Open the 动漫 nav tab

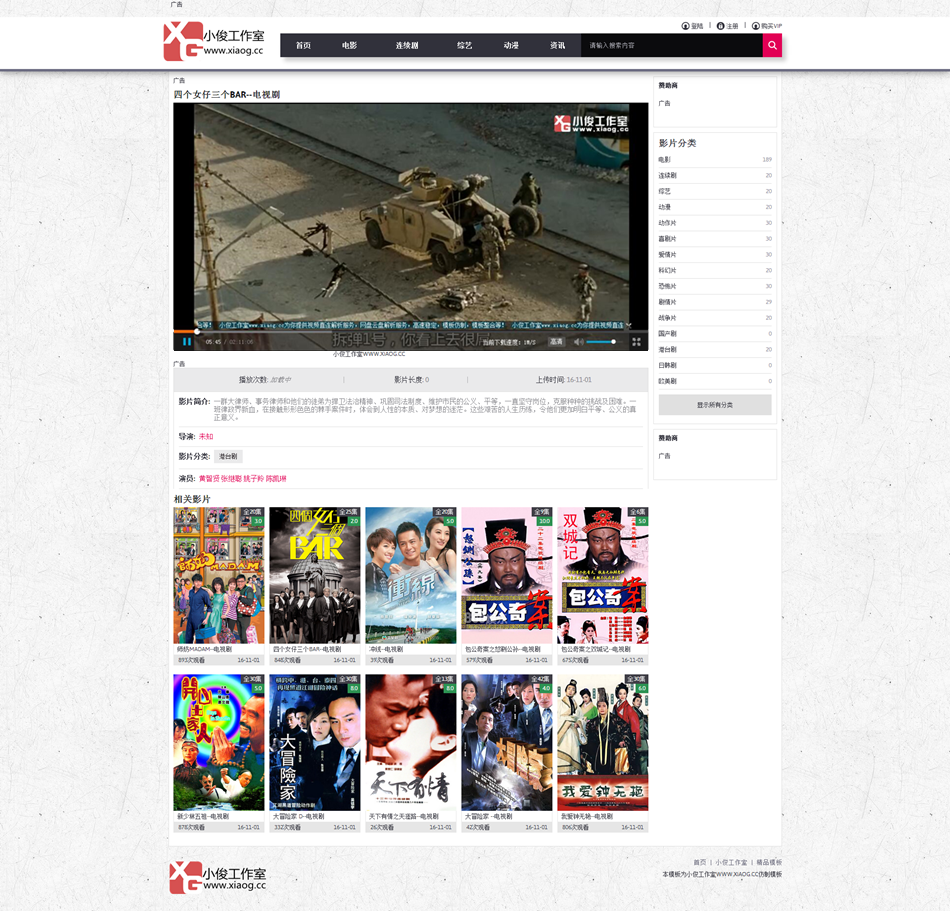point(511,45)
